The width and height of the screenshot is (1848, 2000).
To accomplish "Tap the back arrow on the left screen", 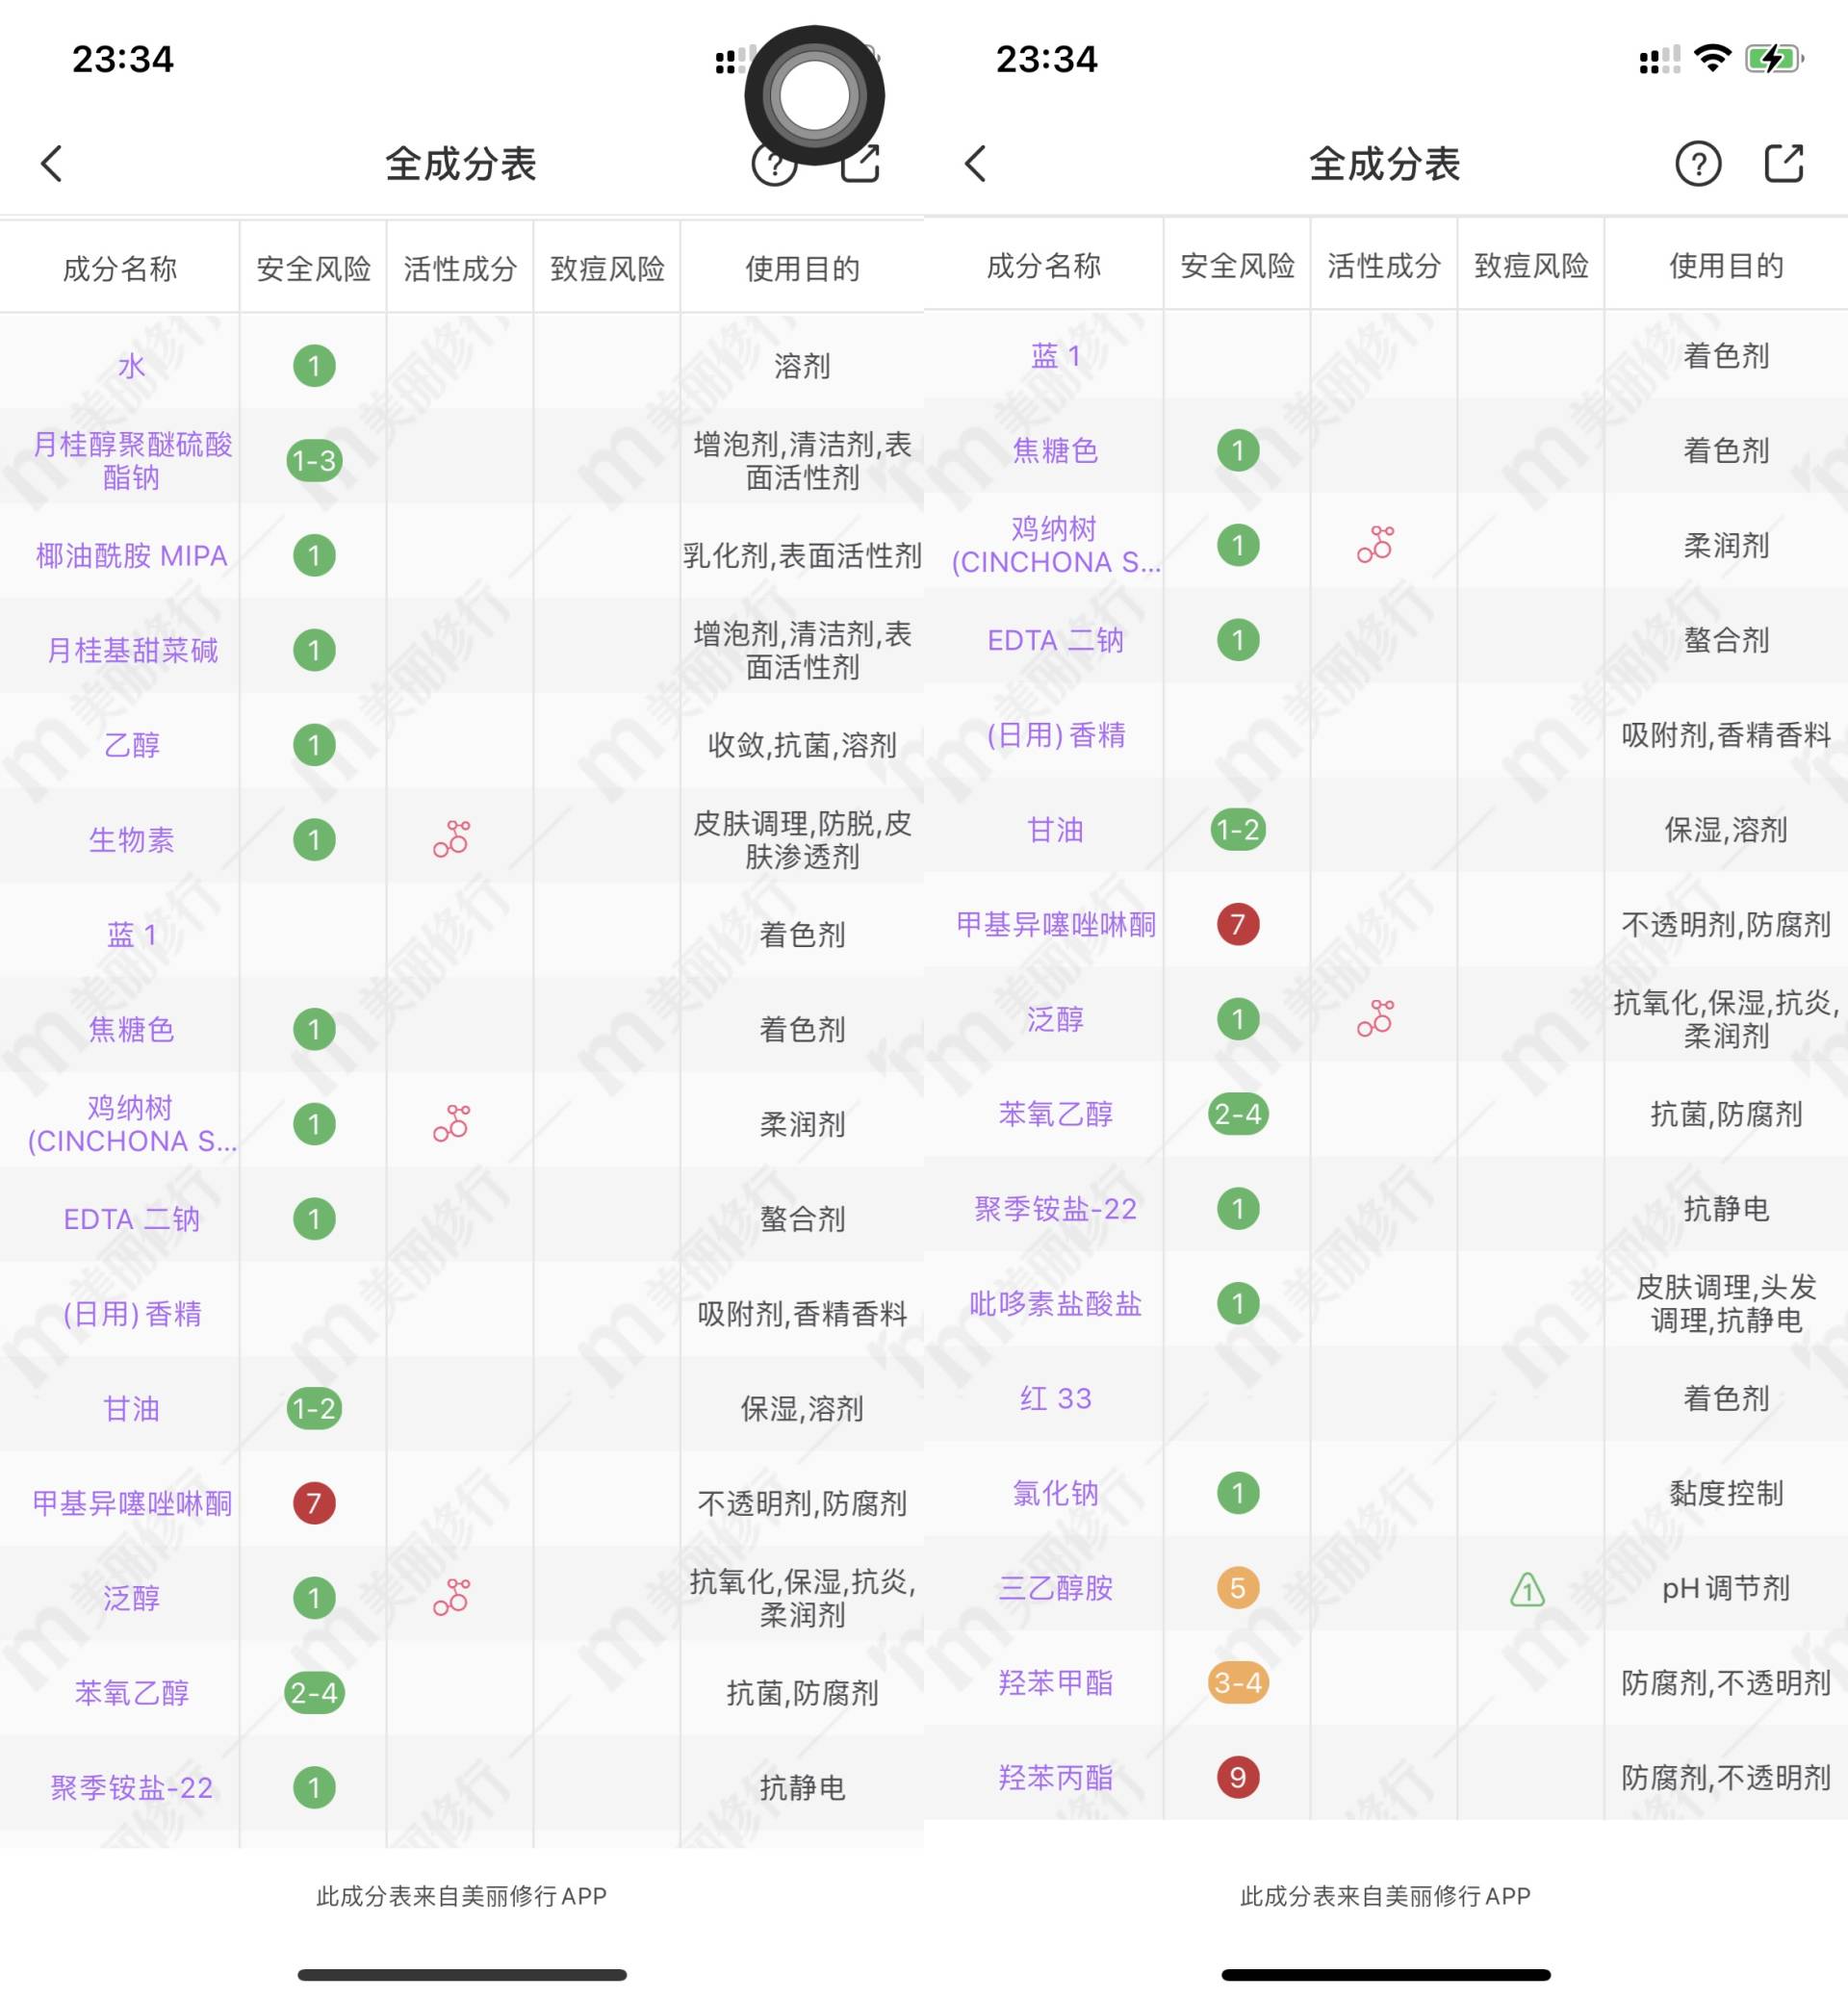I will (52, 163).
